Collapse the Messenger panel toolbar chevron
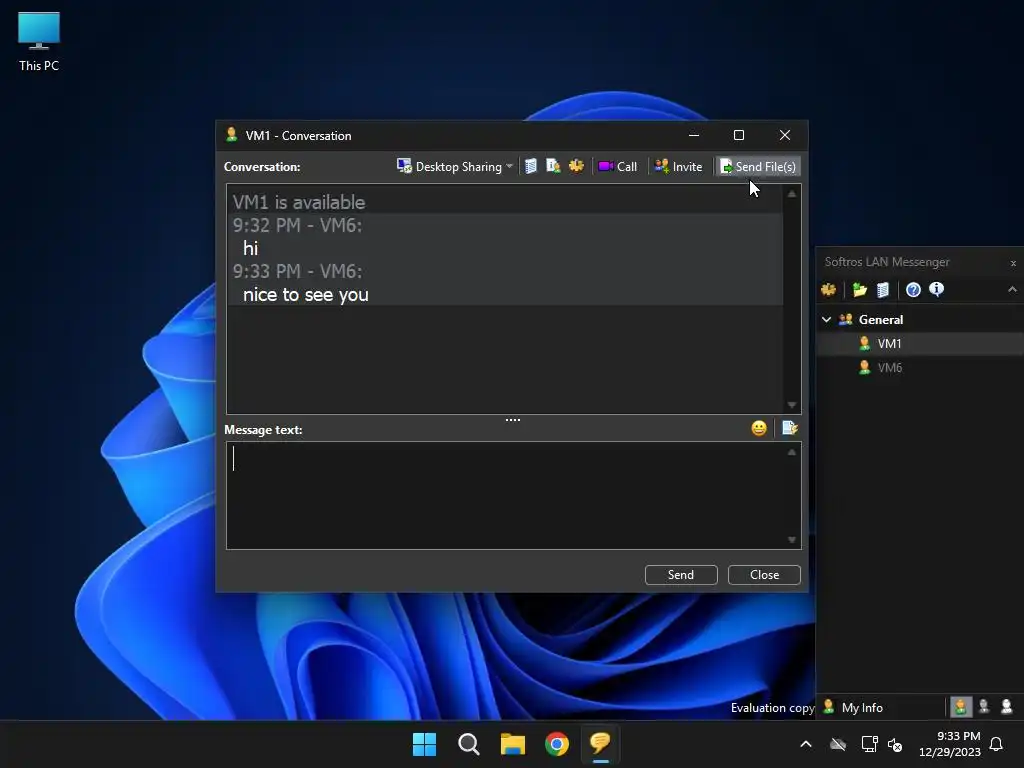This screenshot has width=1024, height=768. coord(1012,289)
